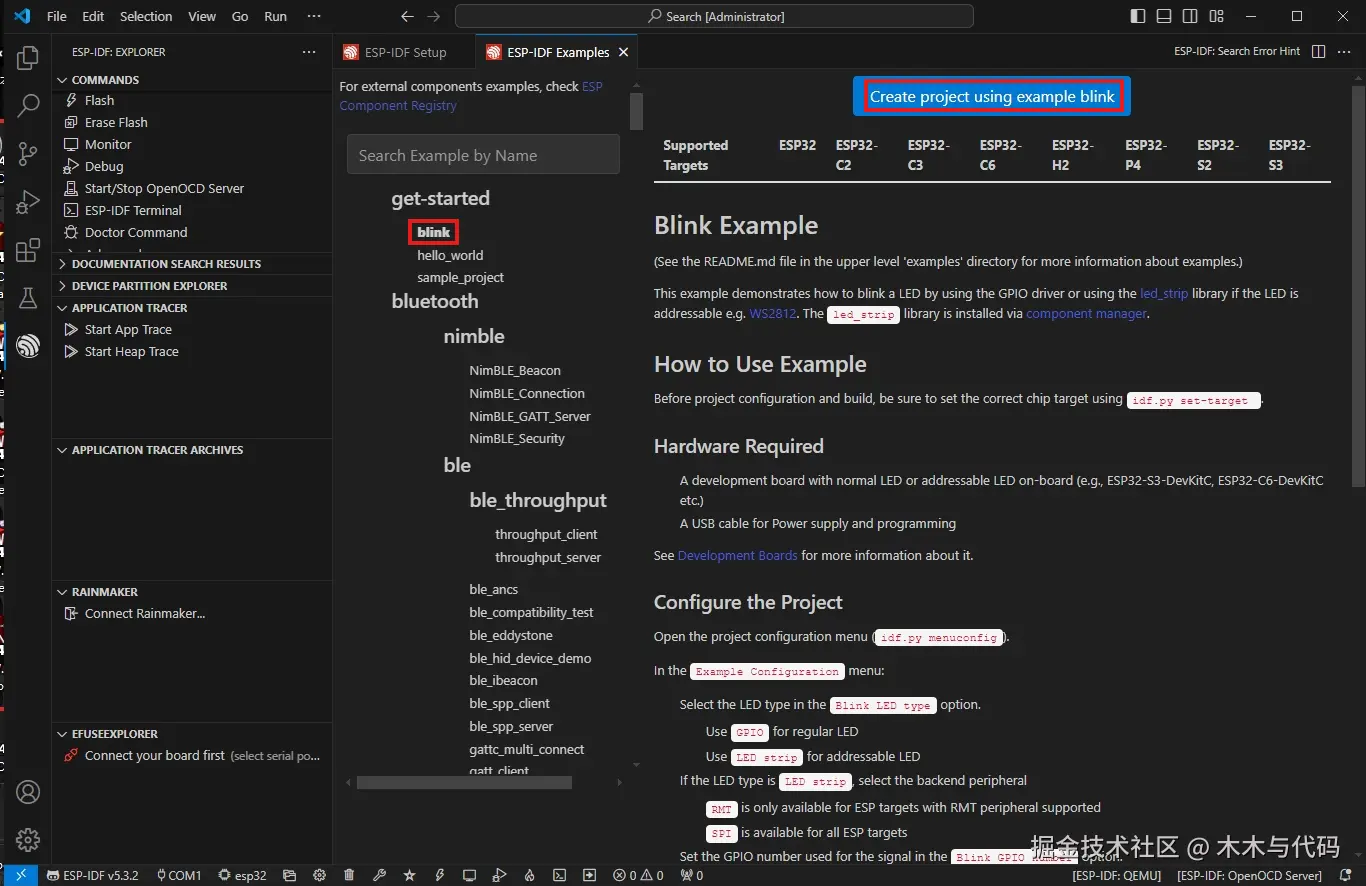
Task: Open the Run and Debug view
Action: [28, 201]
